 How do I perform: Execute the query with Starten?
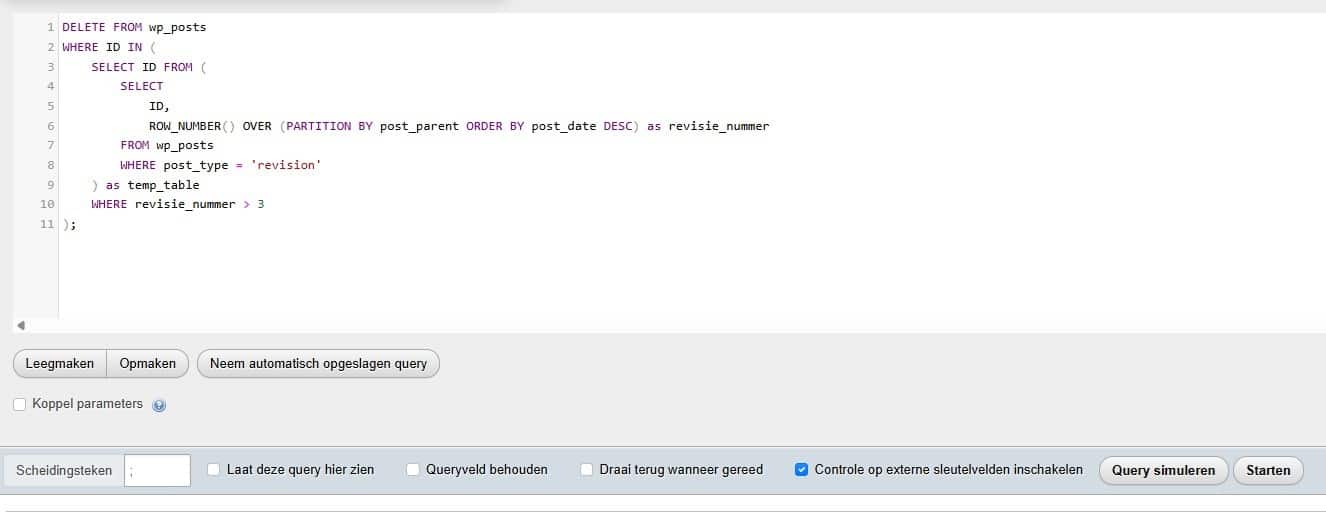[1268, 470]
